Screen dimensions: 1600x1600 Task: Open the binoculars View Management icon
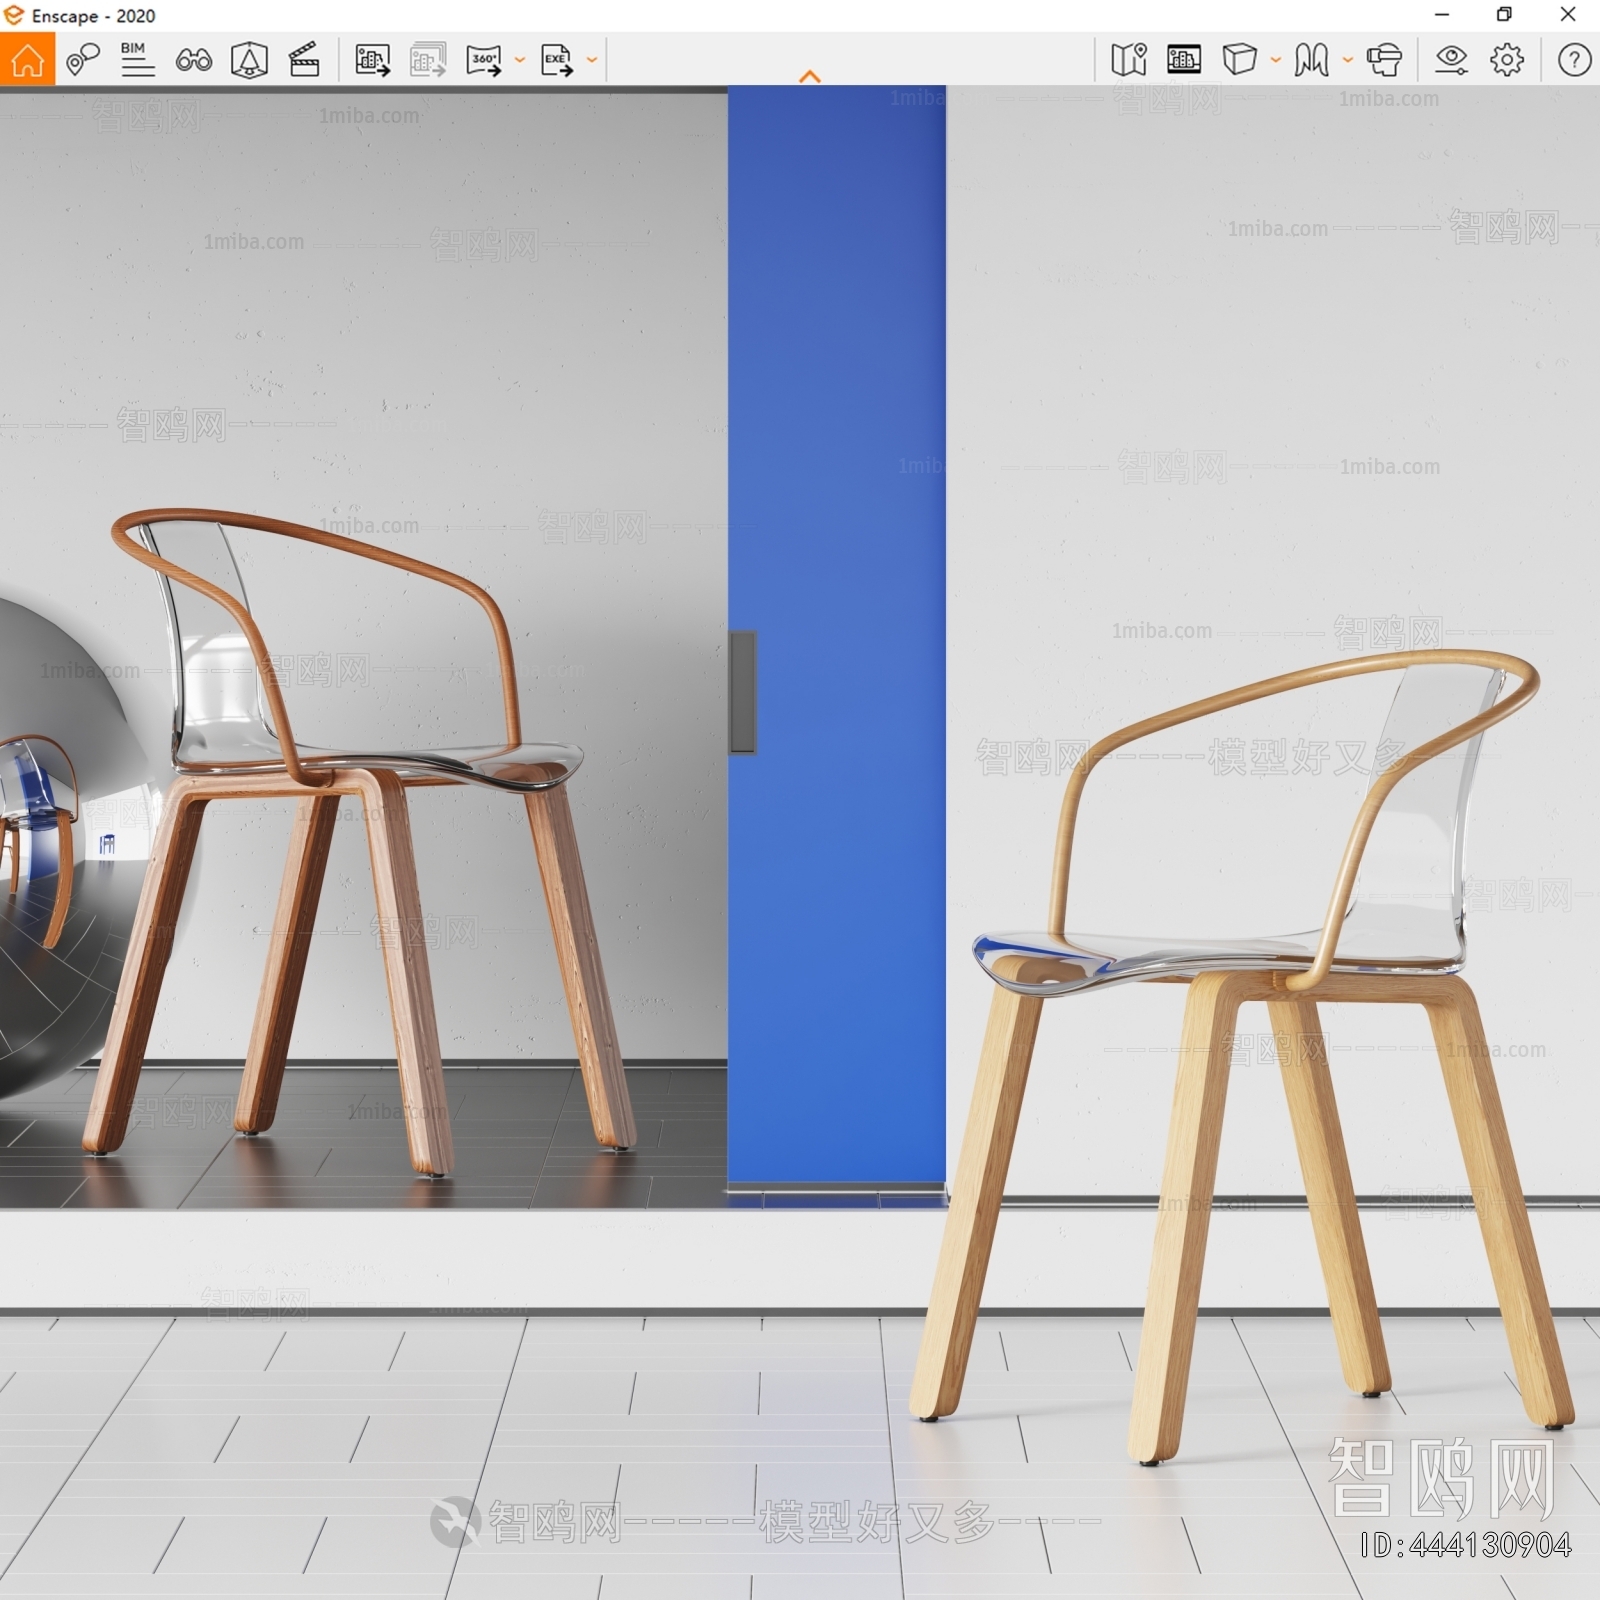click(193, 60)
